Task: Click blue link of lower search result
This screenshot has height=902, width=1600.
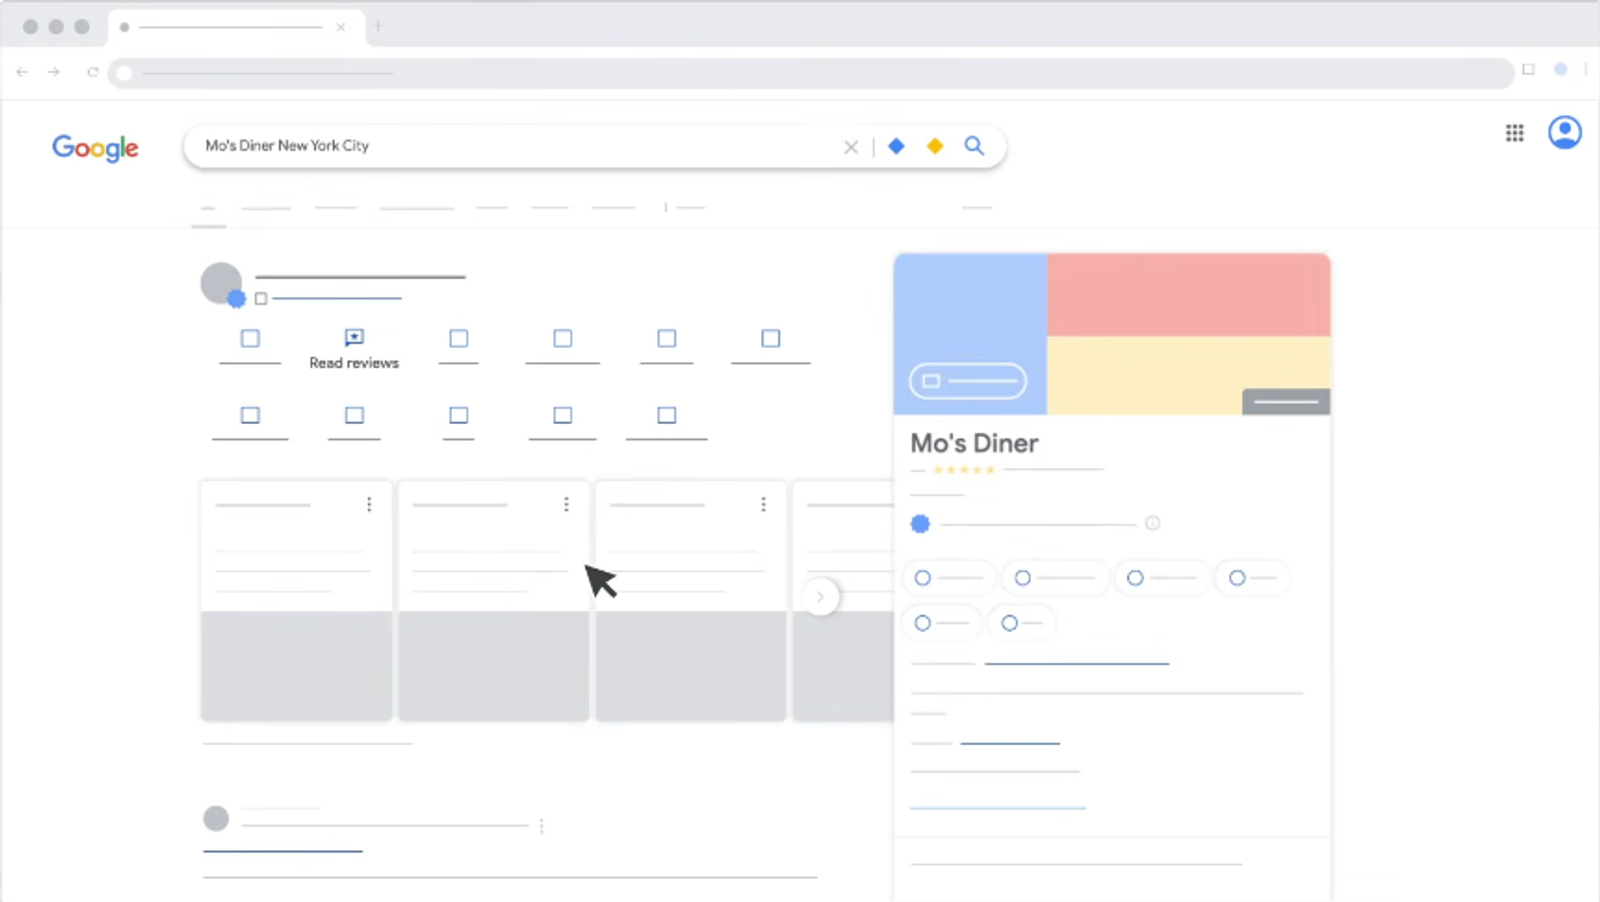Action: click(283, 851)
